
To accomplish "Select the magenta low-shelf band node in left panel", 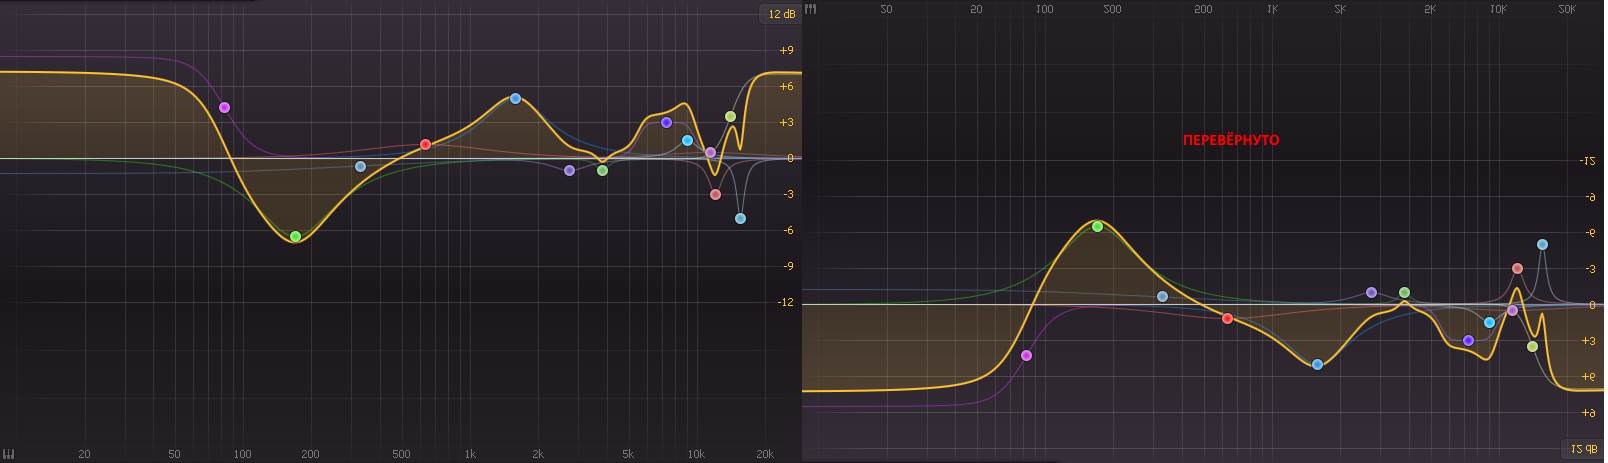I will pos(225,108).
